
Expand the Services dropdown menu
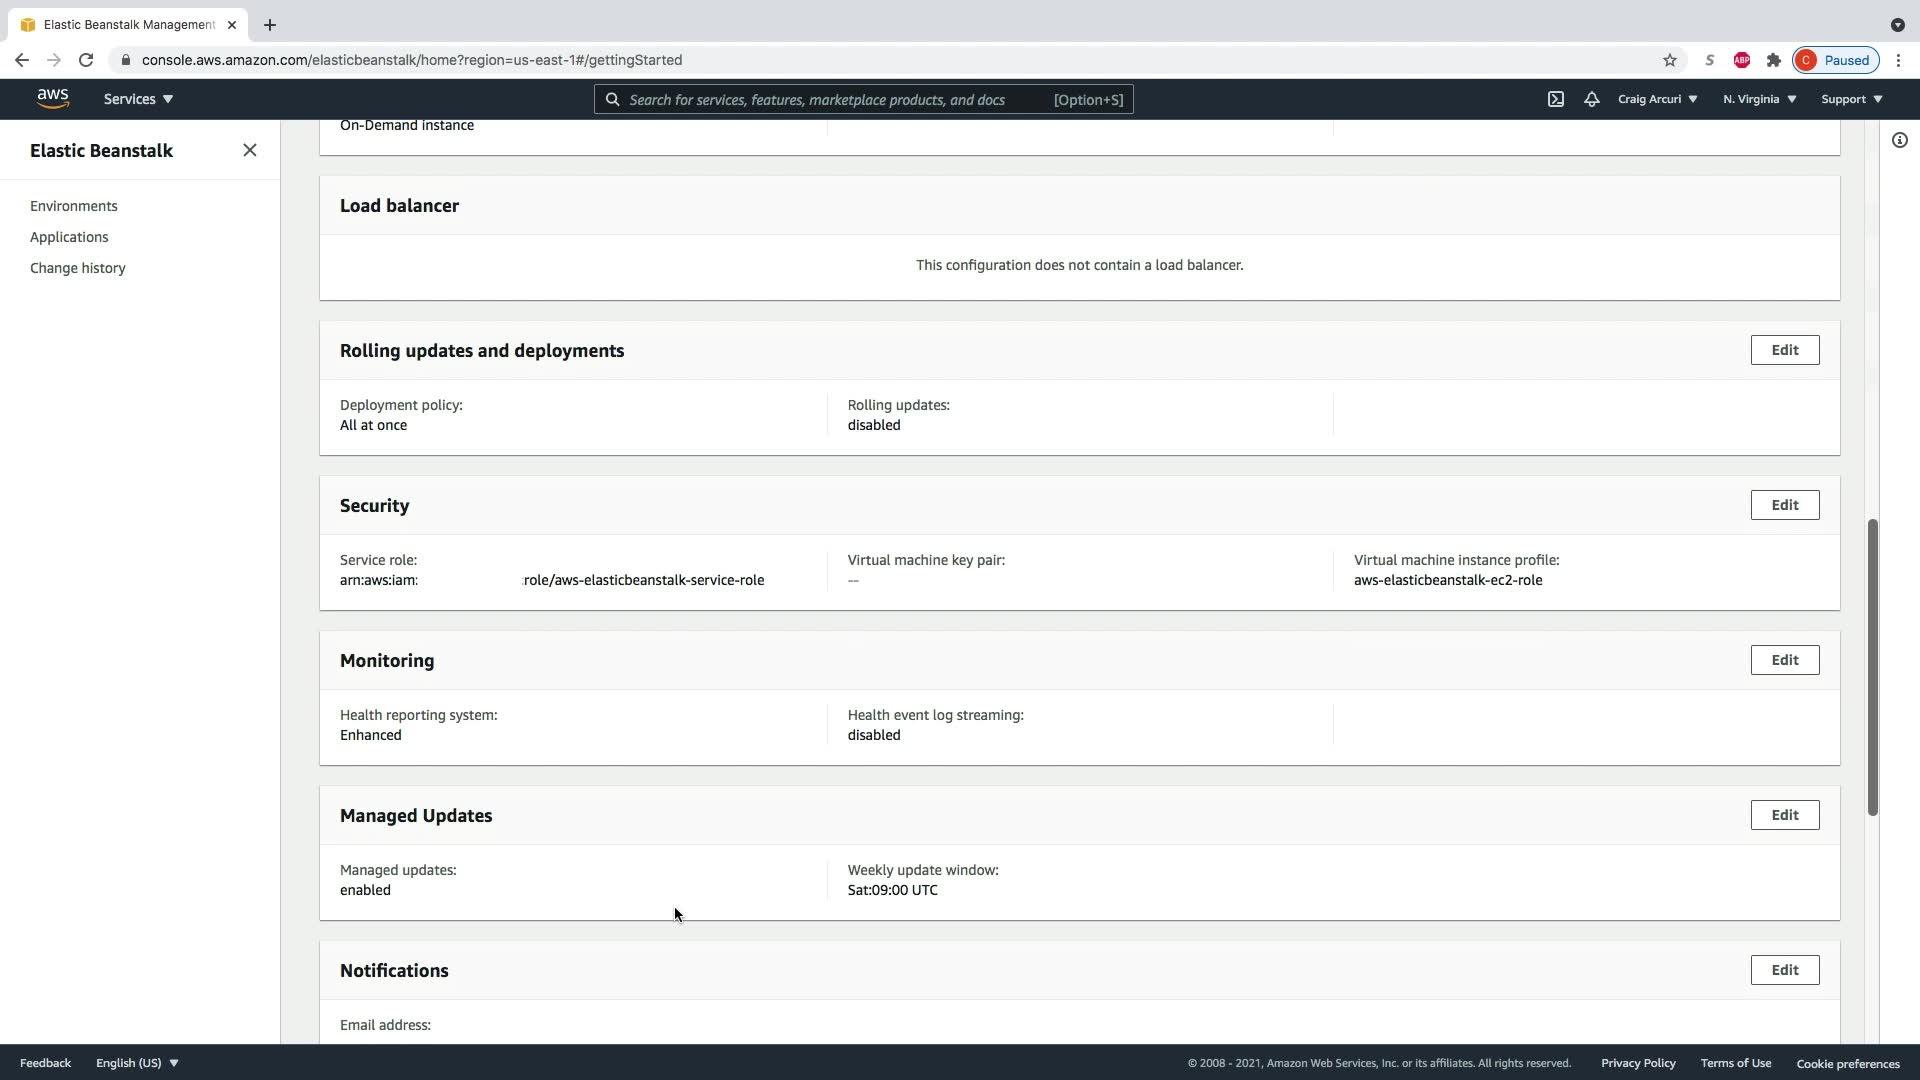(x=138, y=99)
